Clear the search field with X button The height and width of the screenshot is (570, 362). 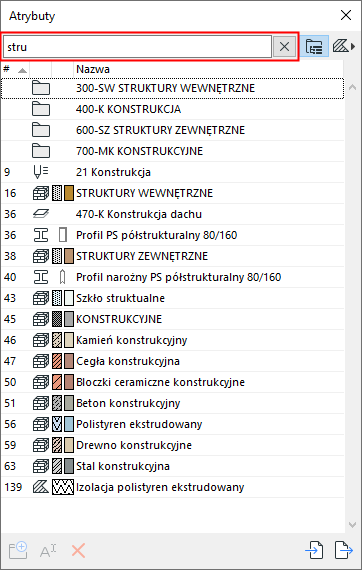point(284,47)
